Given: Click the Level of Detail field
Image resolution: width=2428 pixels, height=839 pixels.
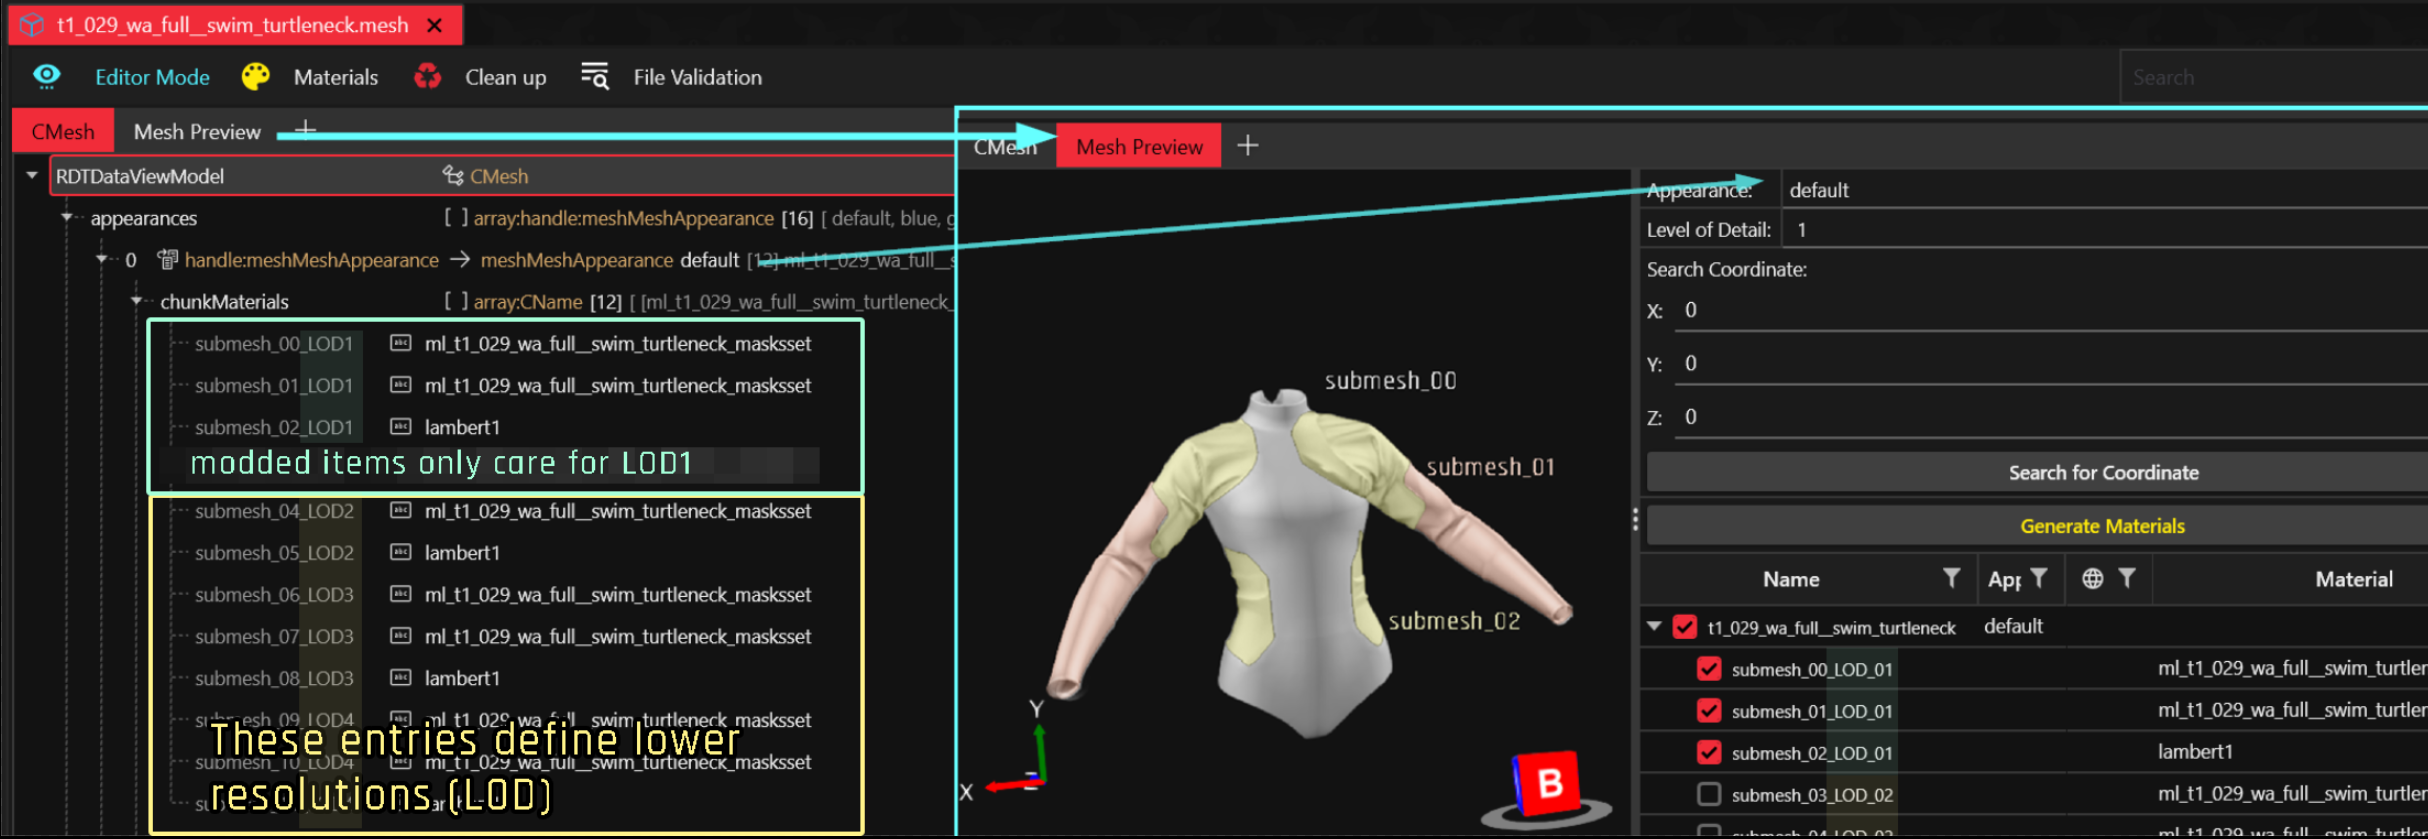Looking at the screenshot, I should (2100, 230).
